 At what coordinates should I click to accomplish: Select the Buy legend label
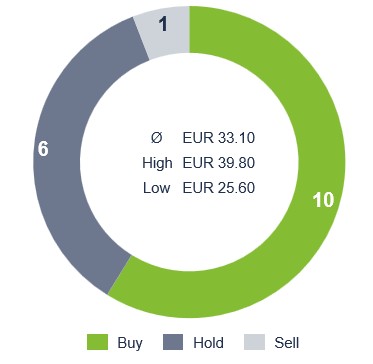(x=130, y=343)
